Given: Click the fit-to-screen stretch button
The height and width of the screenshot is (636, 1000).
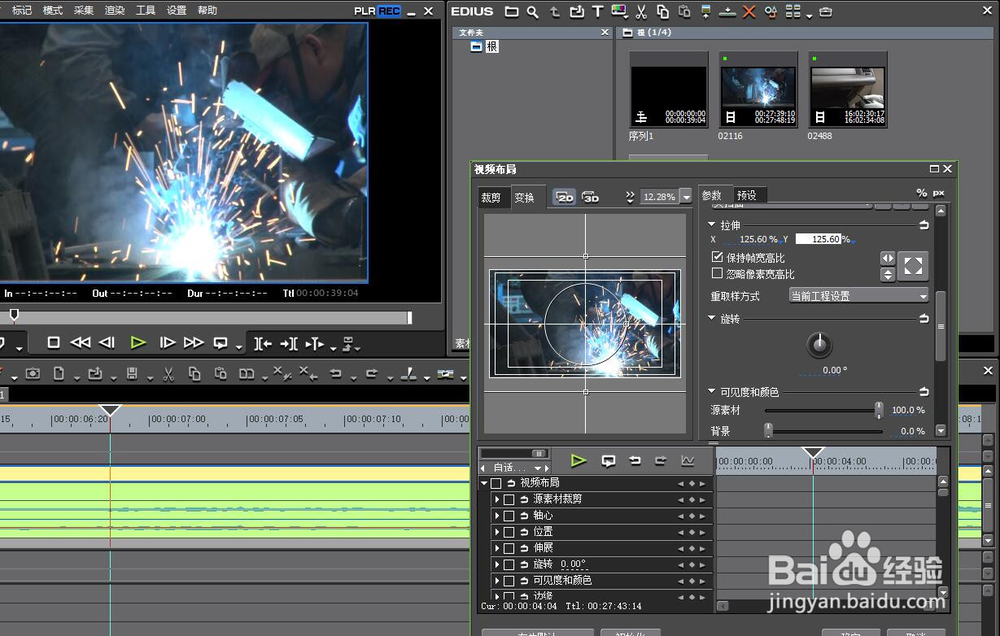Looking at the screenshot, I should pos(913,266).
